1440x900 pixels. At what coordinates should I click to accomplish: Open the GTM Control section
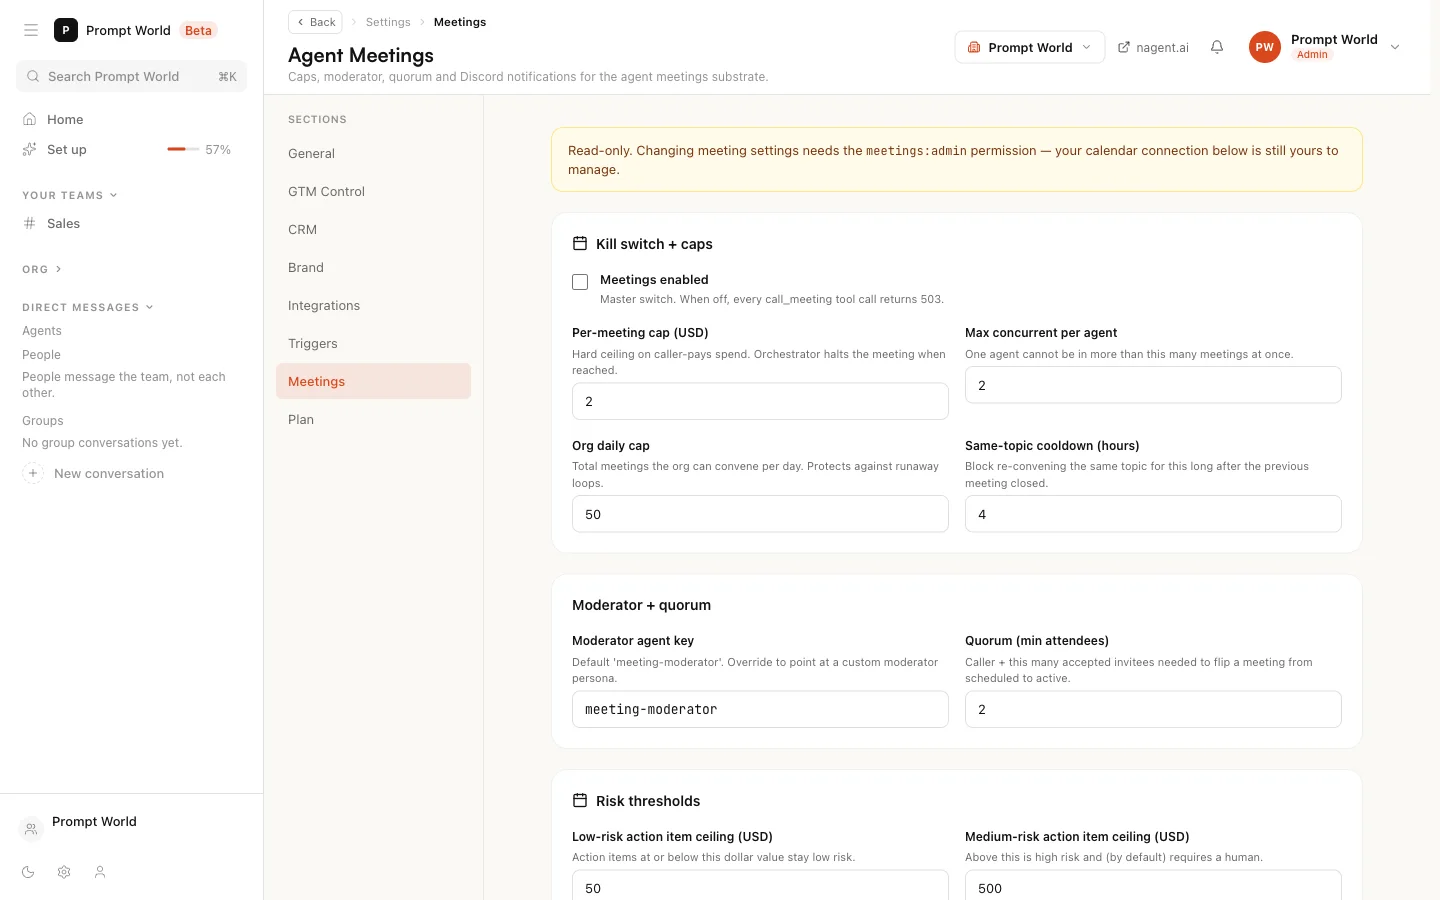373,191
